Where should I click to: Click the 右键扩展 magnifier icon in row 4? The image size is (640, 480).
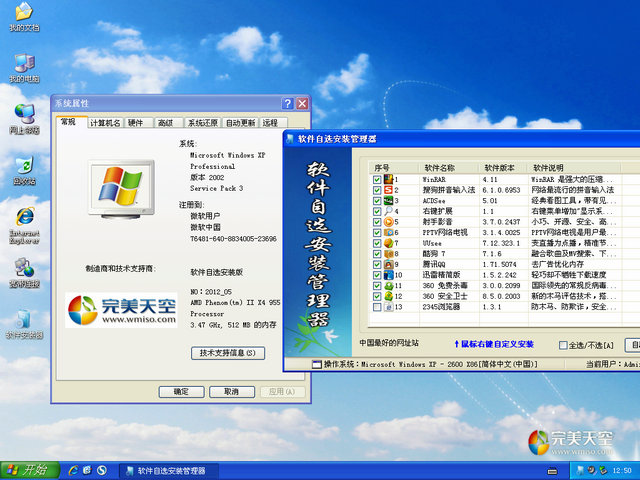[388, 211]
